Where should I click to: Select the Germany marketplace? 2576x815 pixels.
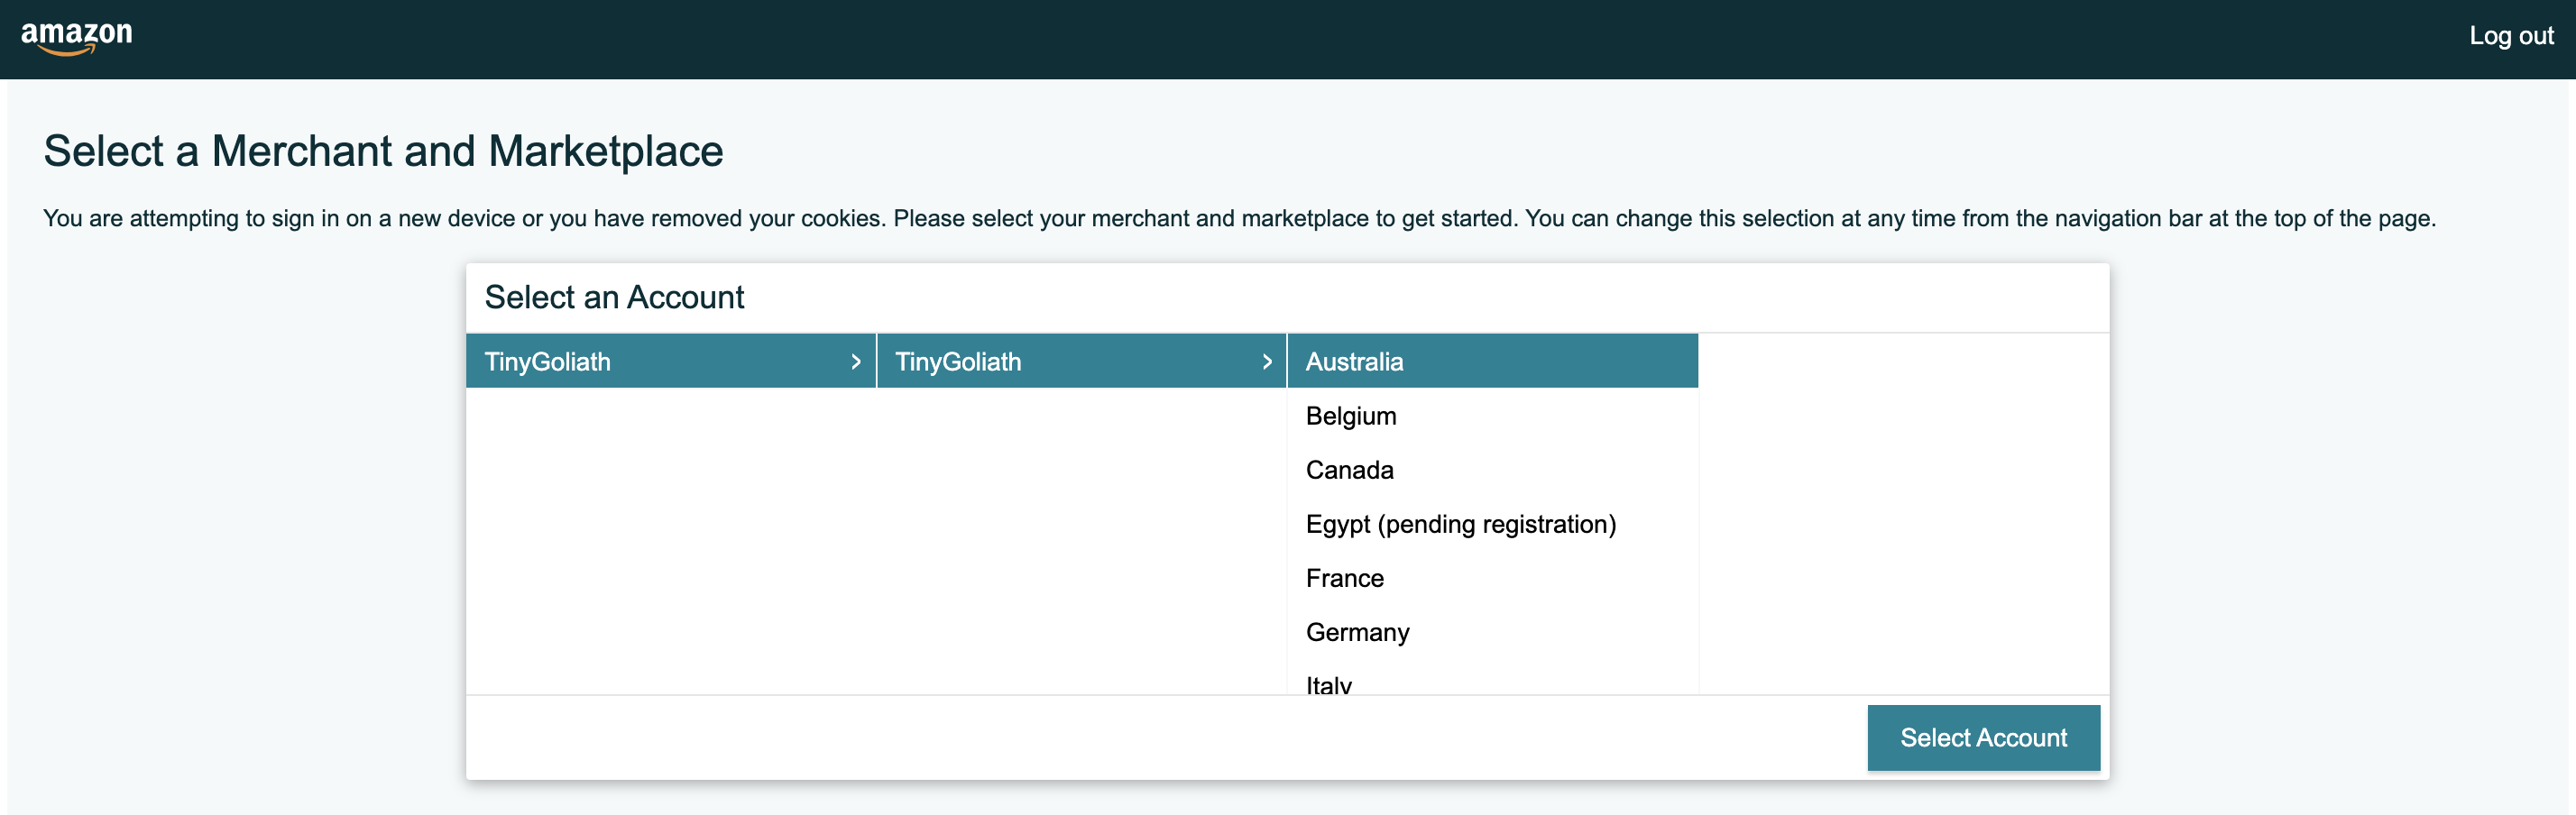(x=1357, y=632)
